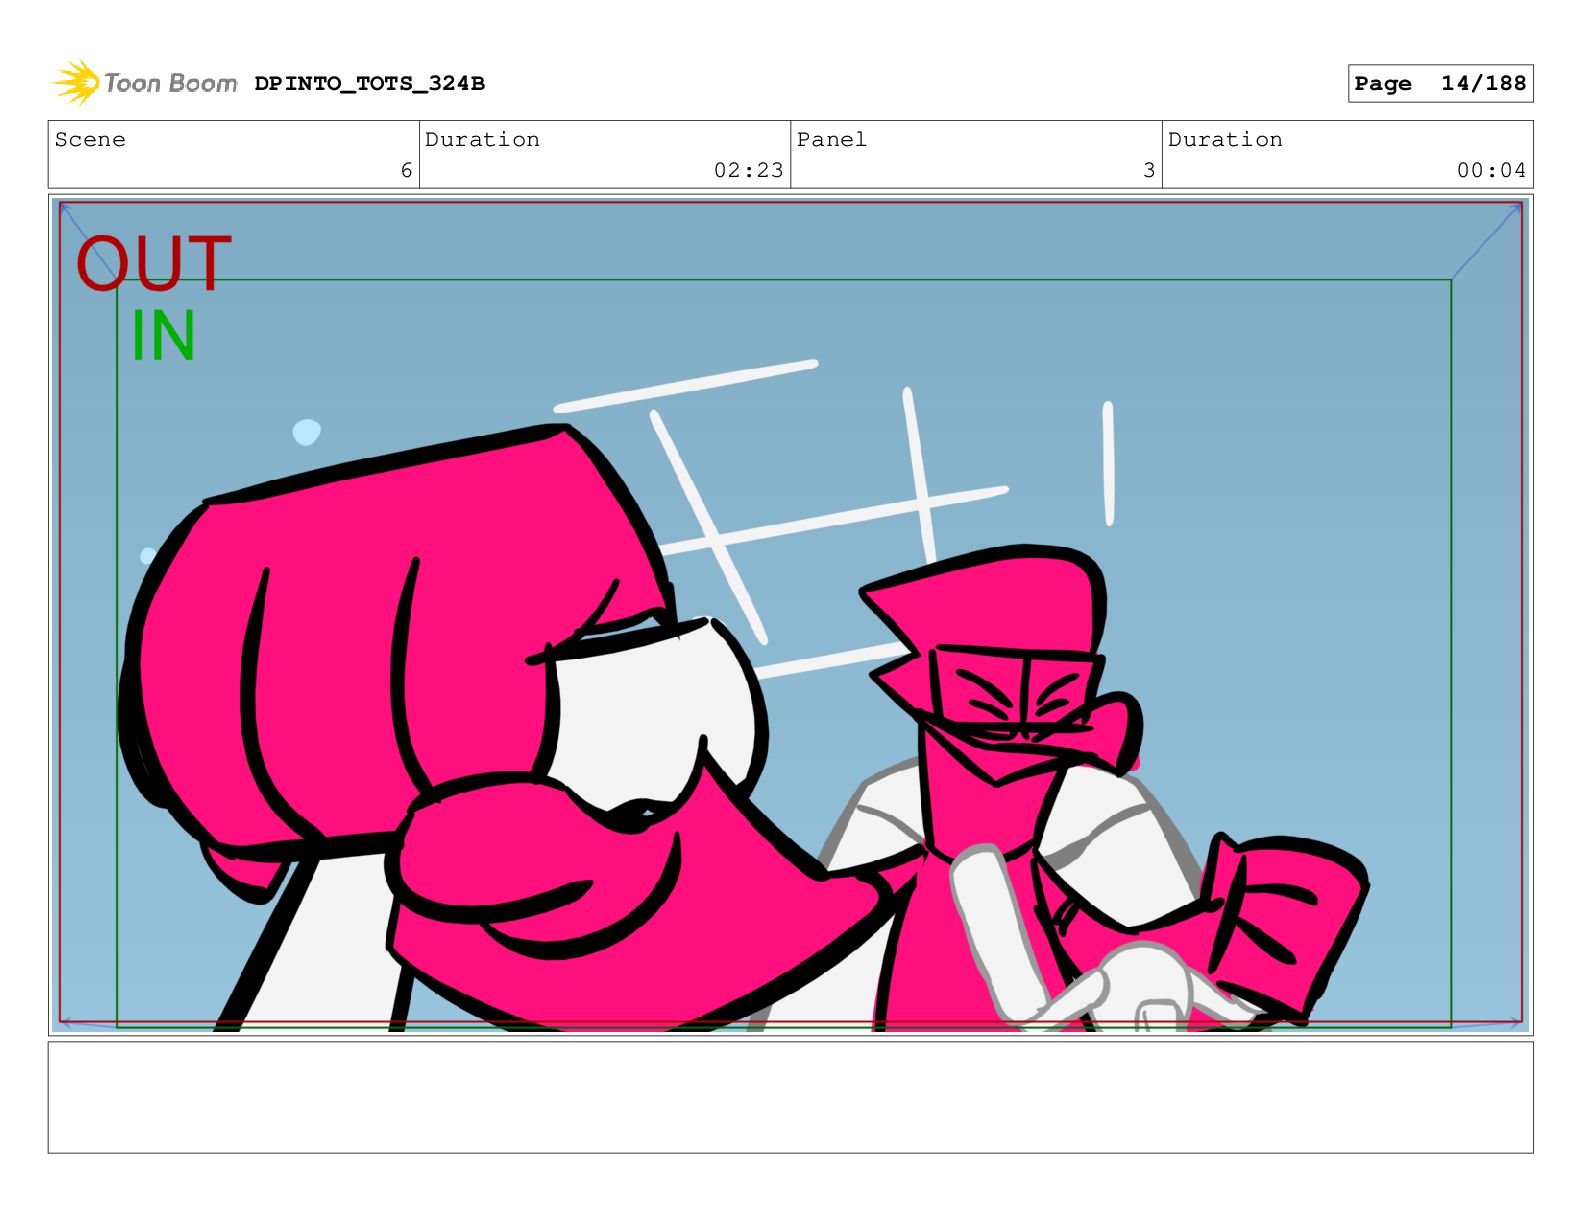Select the title text DPINTO_TOTS_324B
The width and height of the screenshot is (1582, 1225).
click(x=370, y=84)
